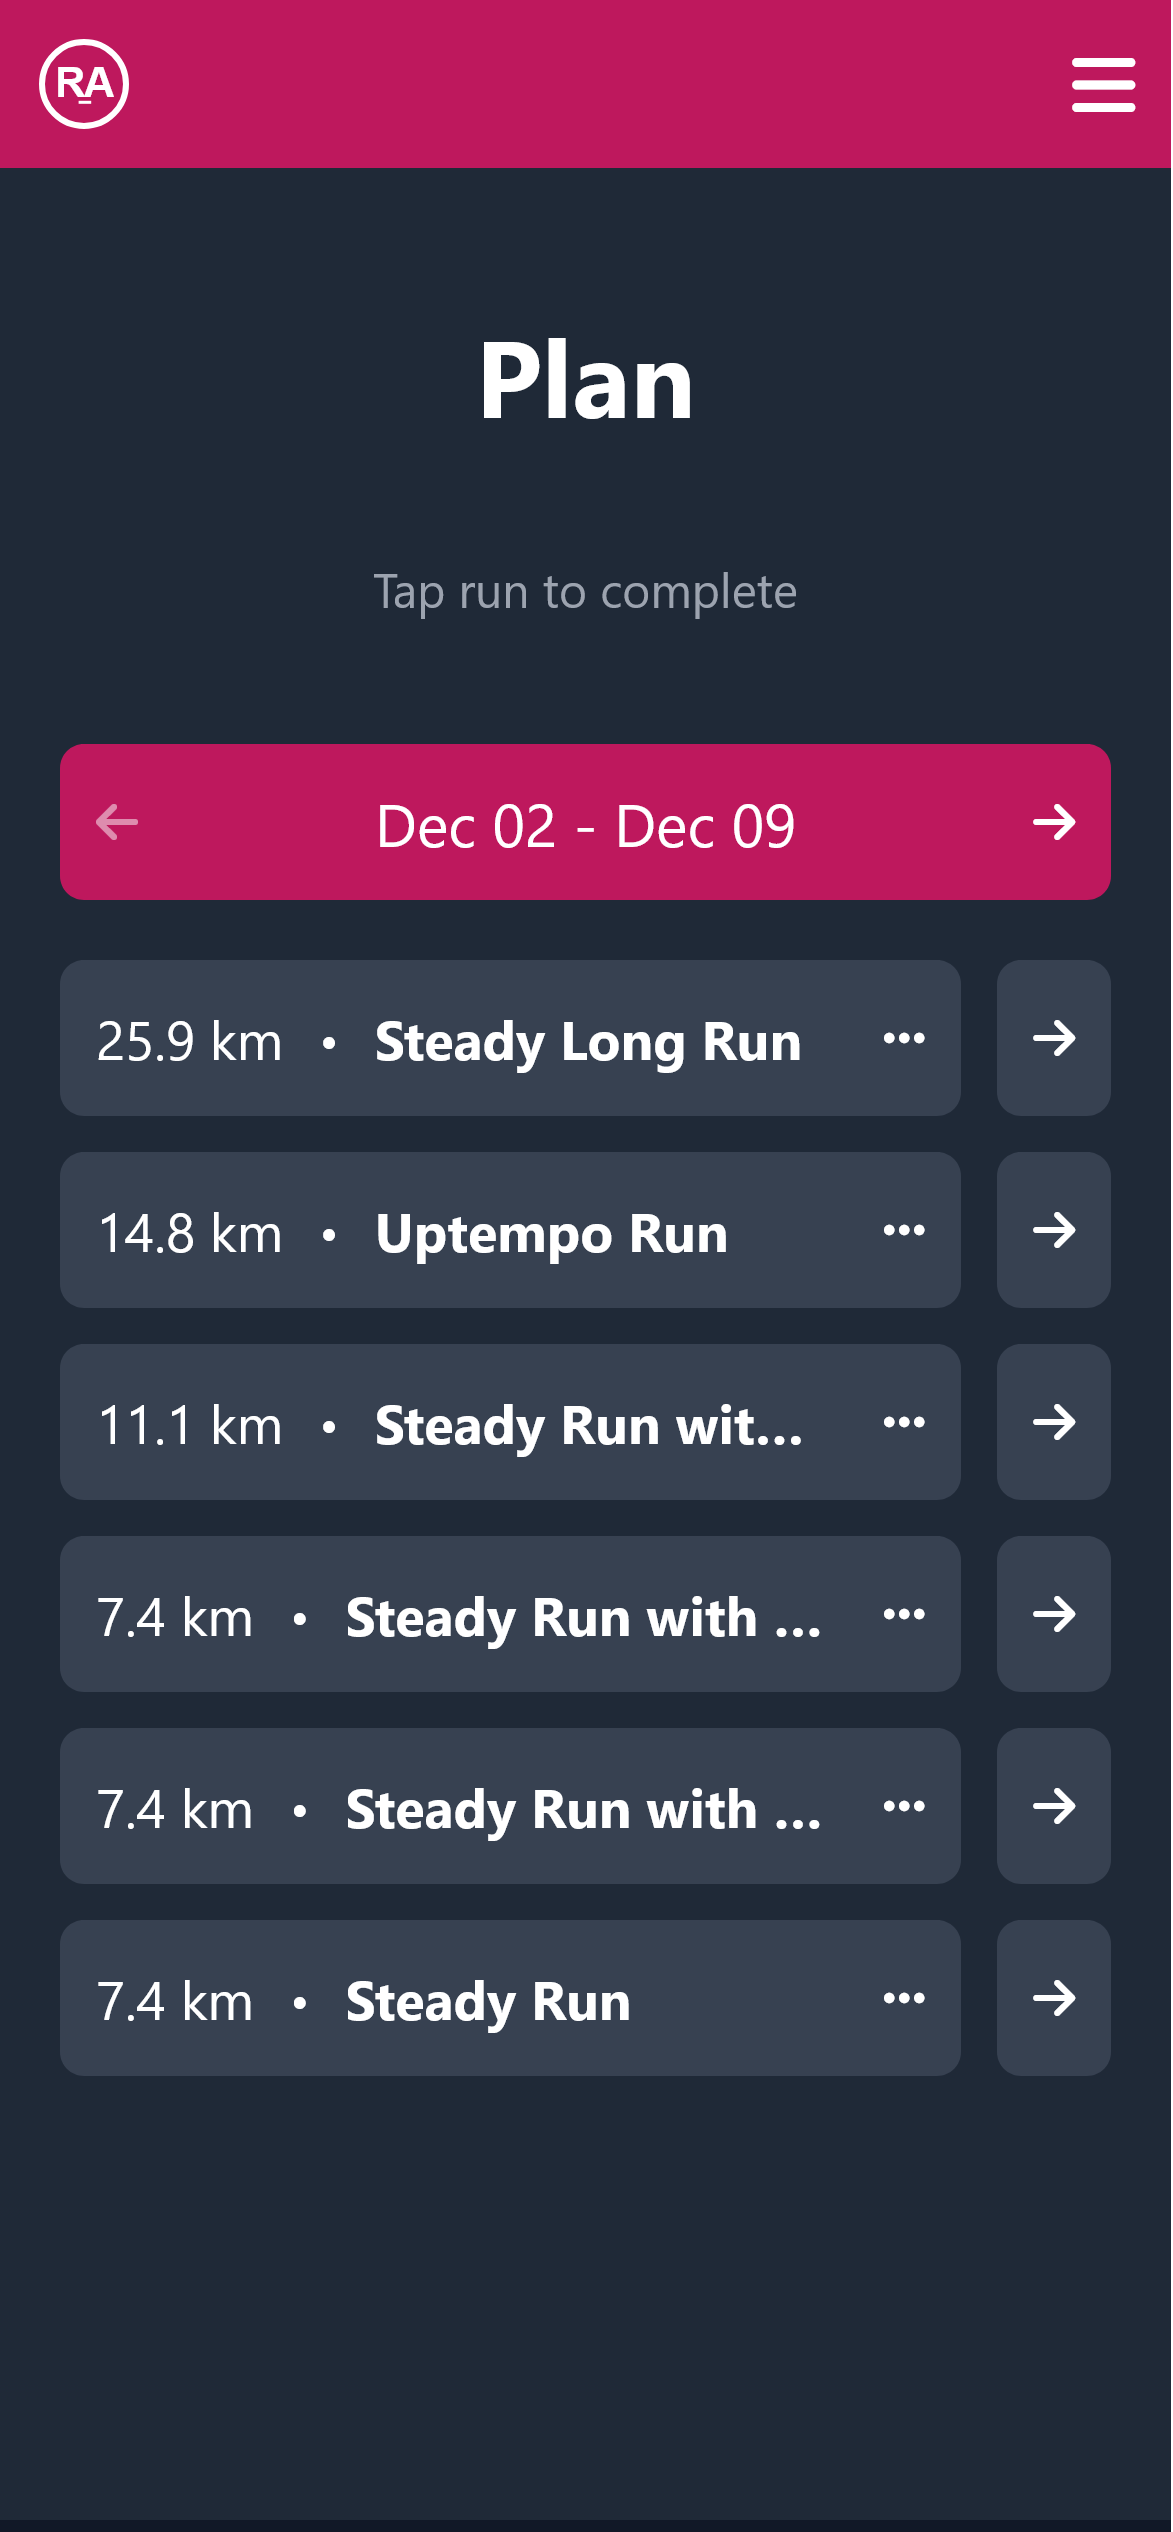The width and height of the screenshot is (1173, 2532).
Task: Open arrow button beside last Steady Run
Action: click(x=1054, y=1998)
